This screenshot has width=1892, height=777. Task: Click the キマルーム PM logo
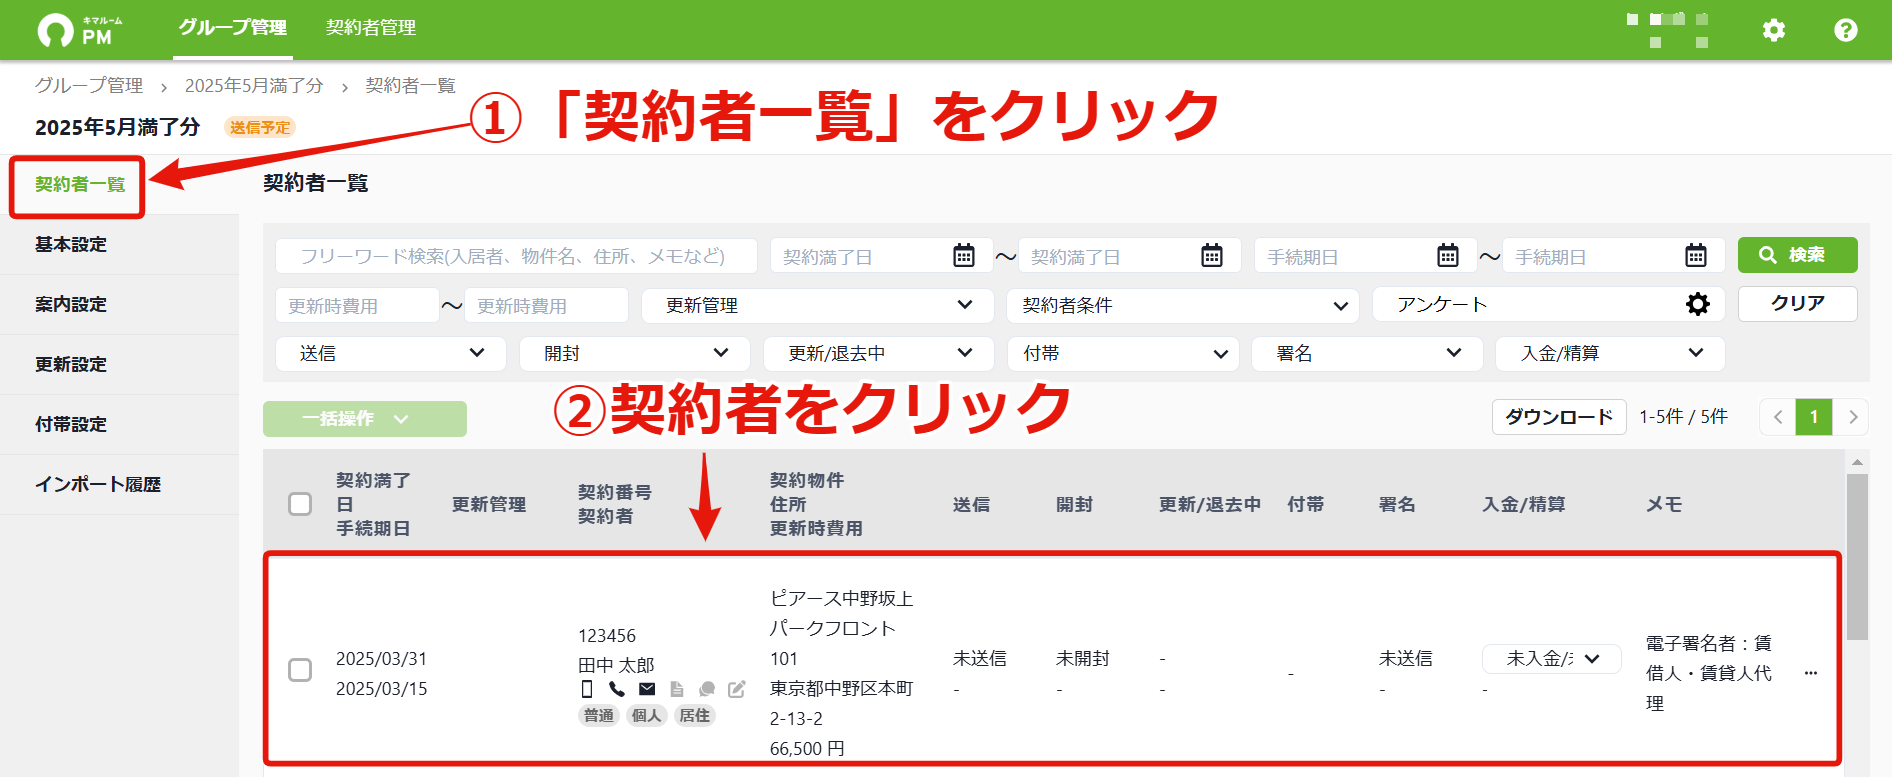pyautogui.click(x=80, y=30)
